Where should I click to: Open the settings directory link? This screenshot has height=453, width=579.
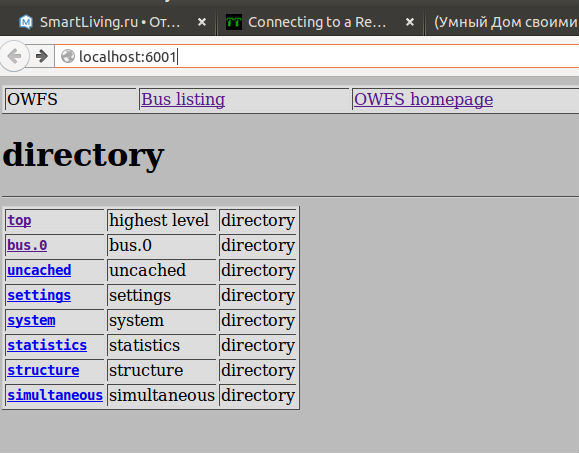point(39,295)
